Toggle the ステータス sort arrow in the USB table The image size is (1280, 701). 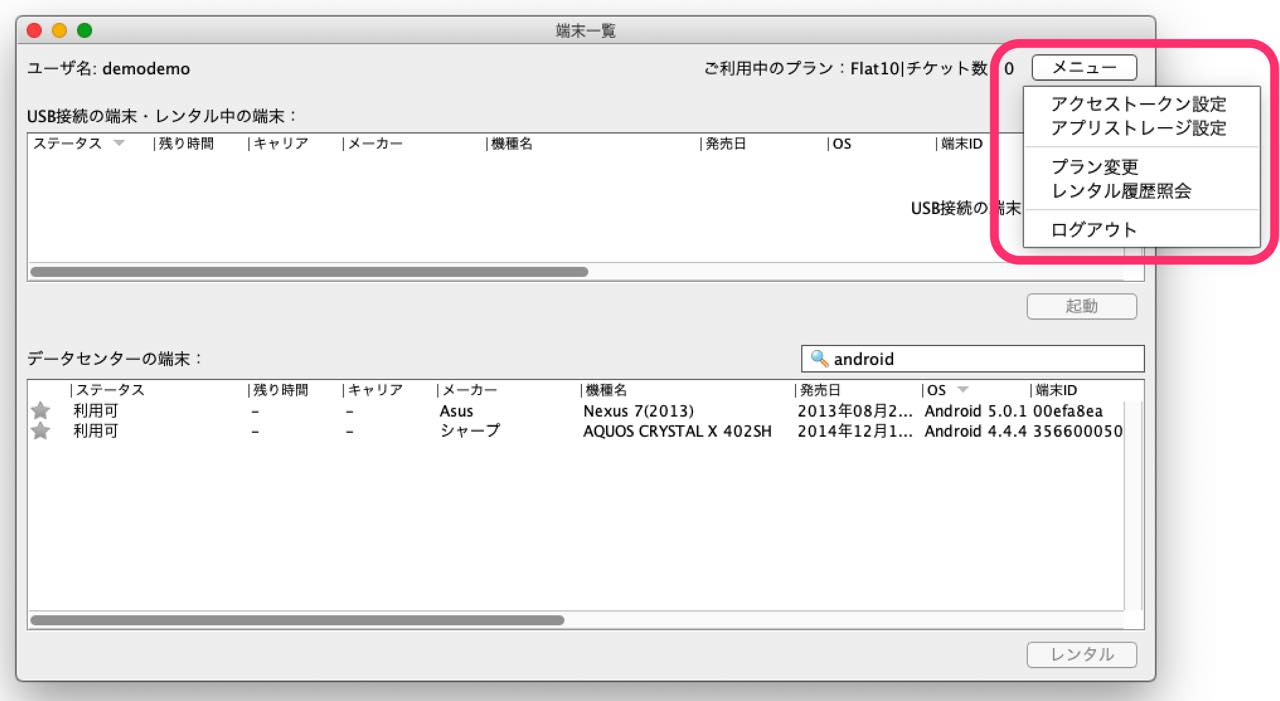119,144
